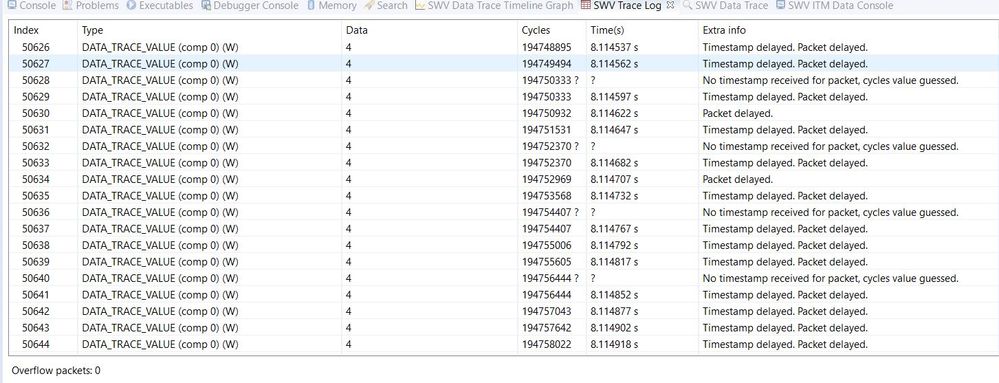Screen dimensions: 999x383
Task: Click cycles value 194757642
Action: (x=547, y=328)
